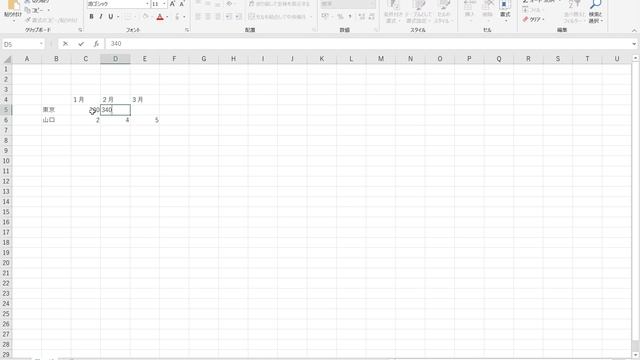Click the vertical scrollbar up arrow
The image size is (640, 360).
tap(636, 59)
